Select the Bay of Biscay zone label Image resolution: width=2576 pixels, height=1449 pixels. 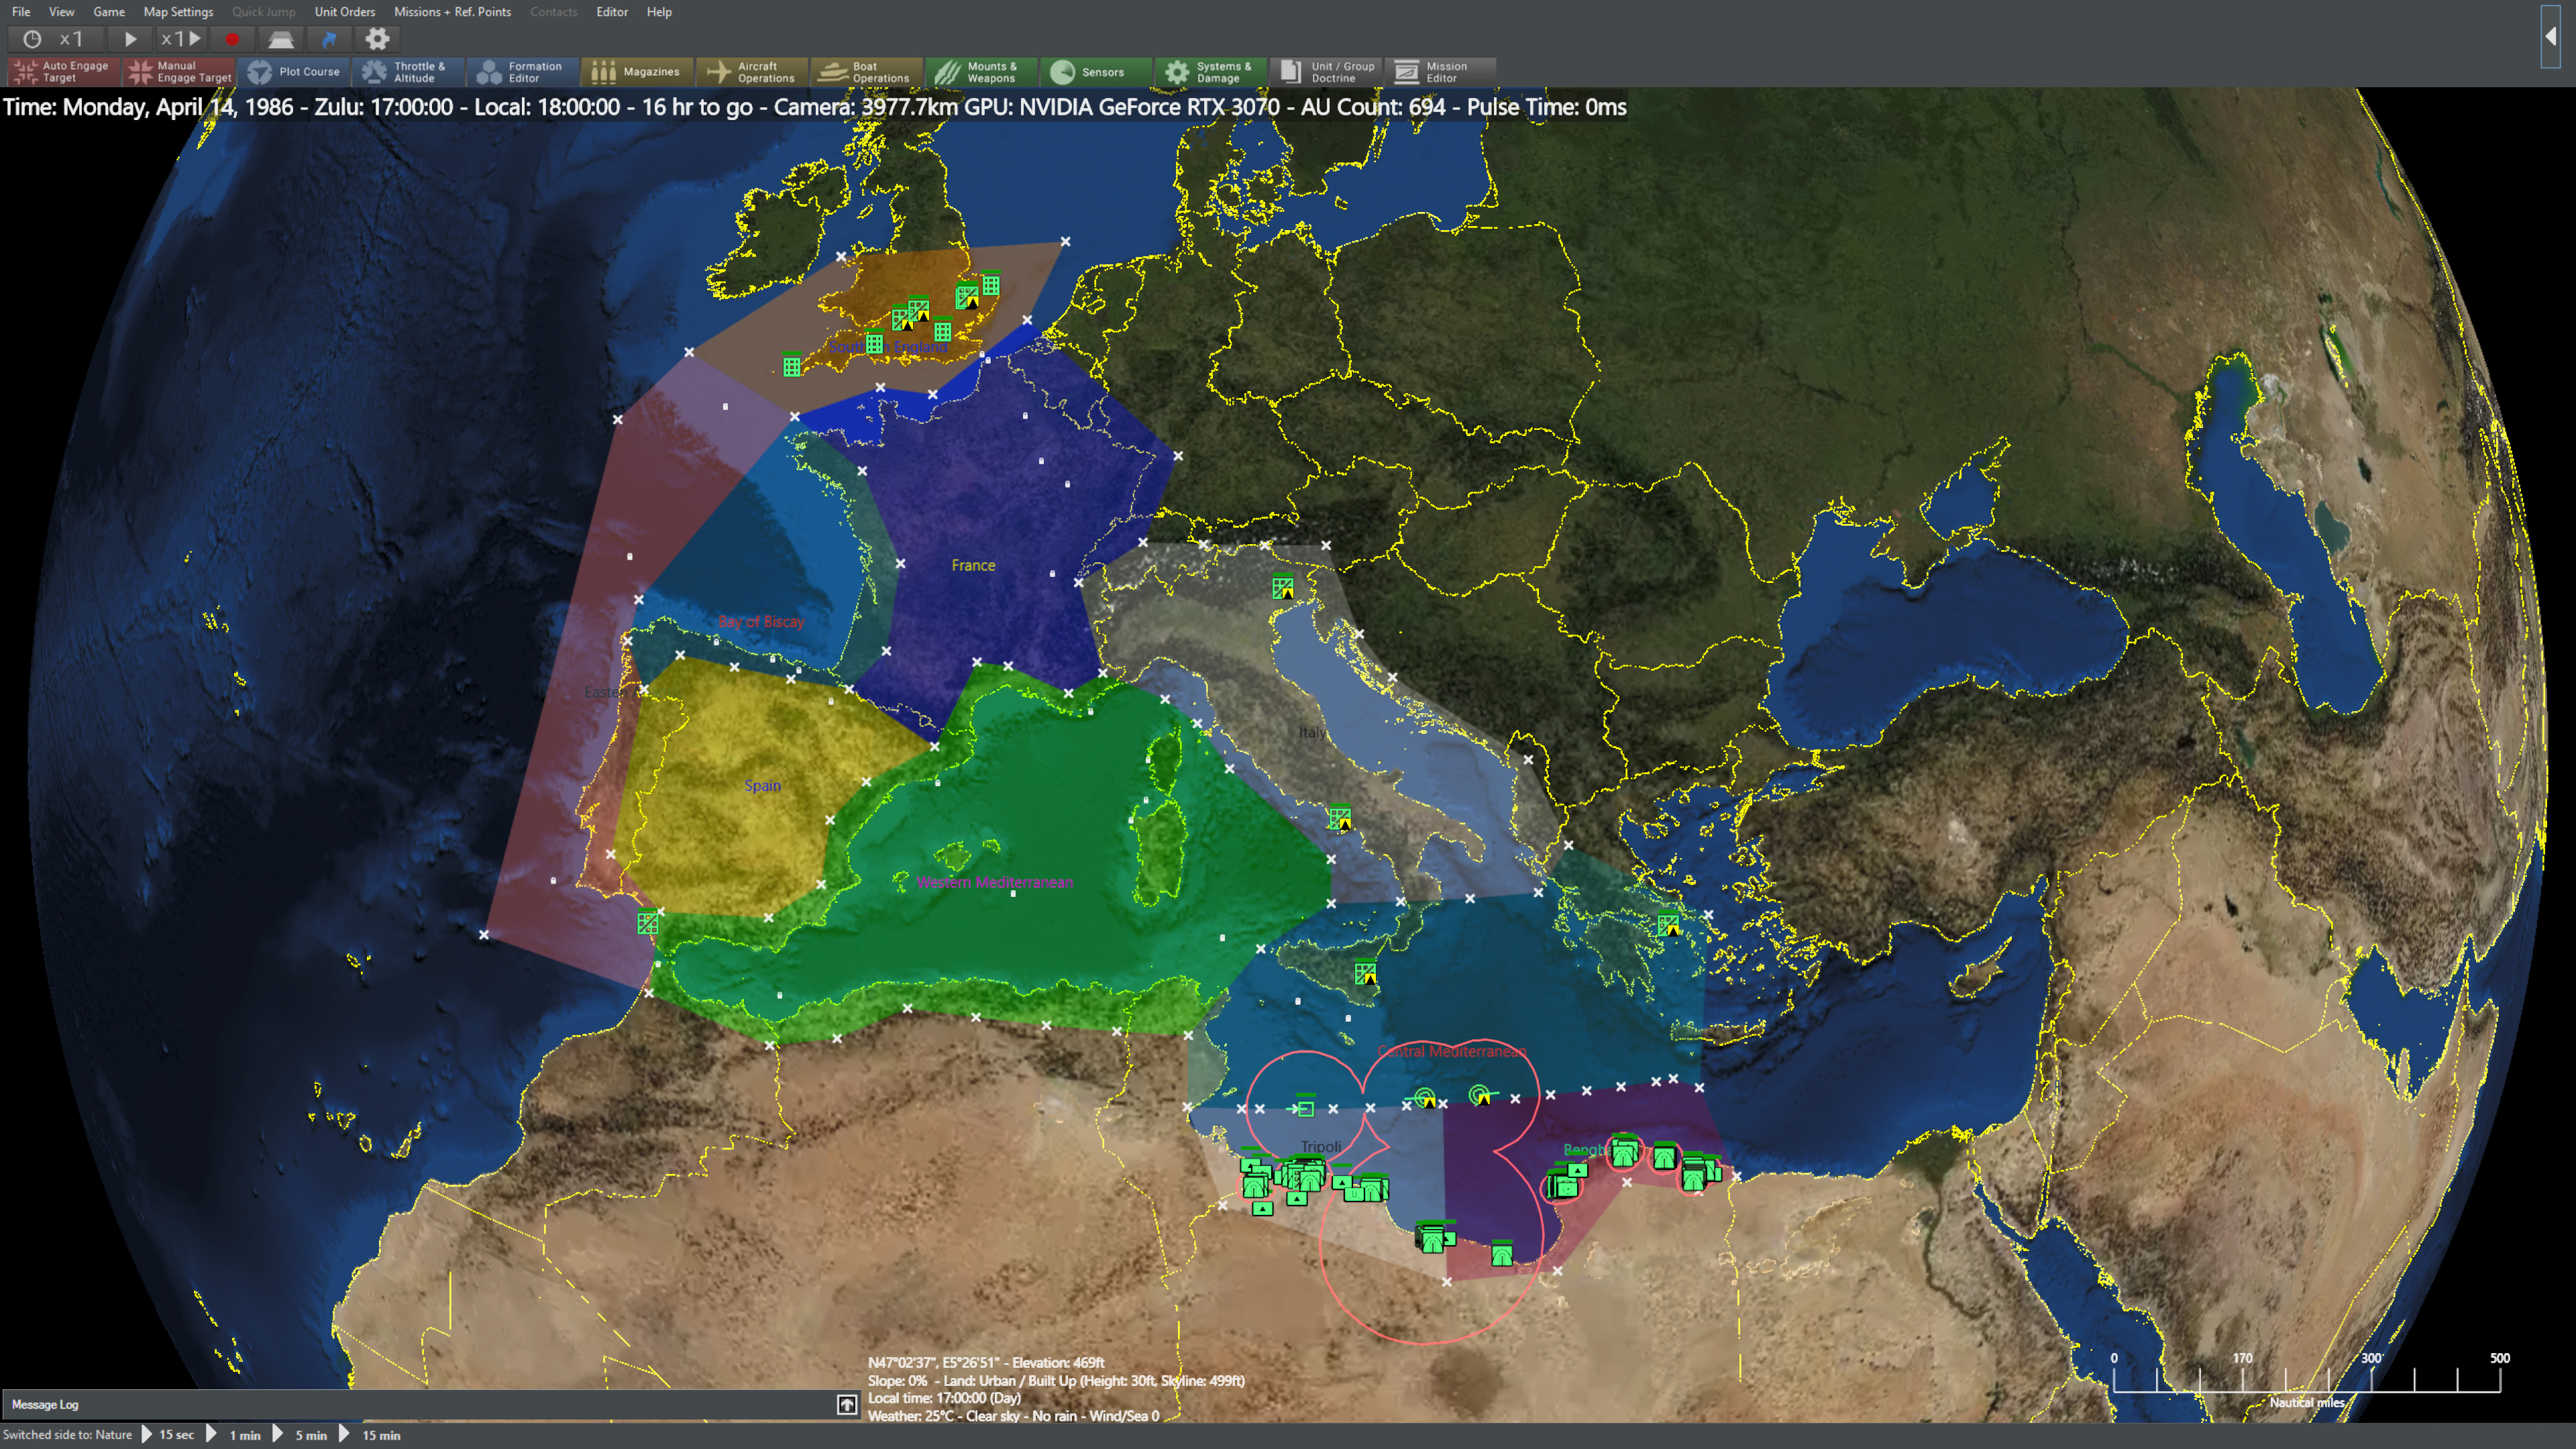[x=761, y=621]
